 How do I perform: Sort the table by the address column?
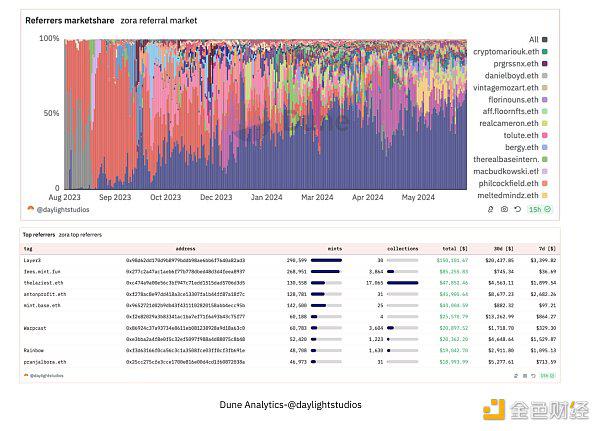(x=186, y=249)
